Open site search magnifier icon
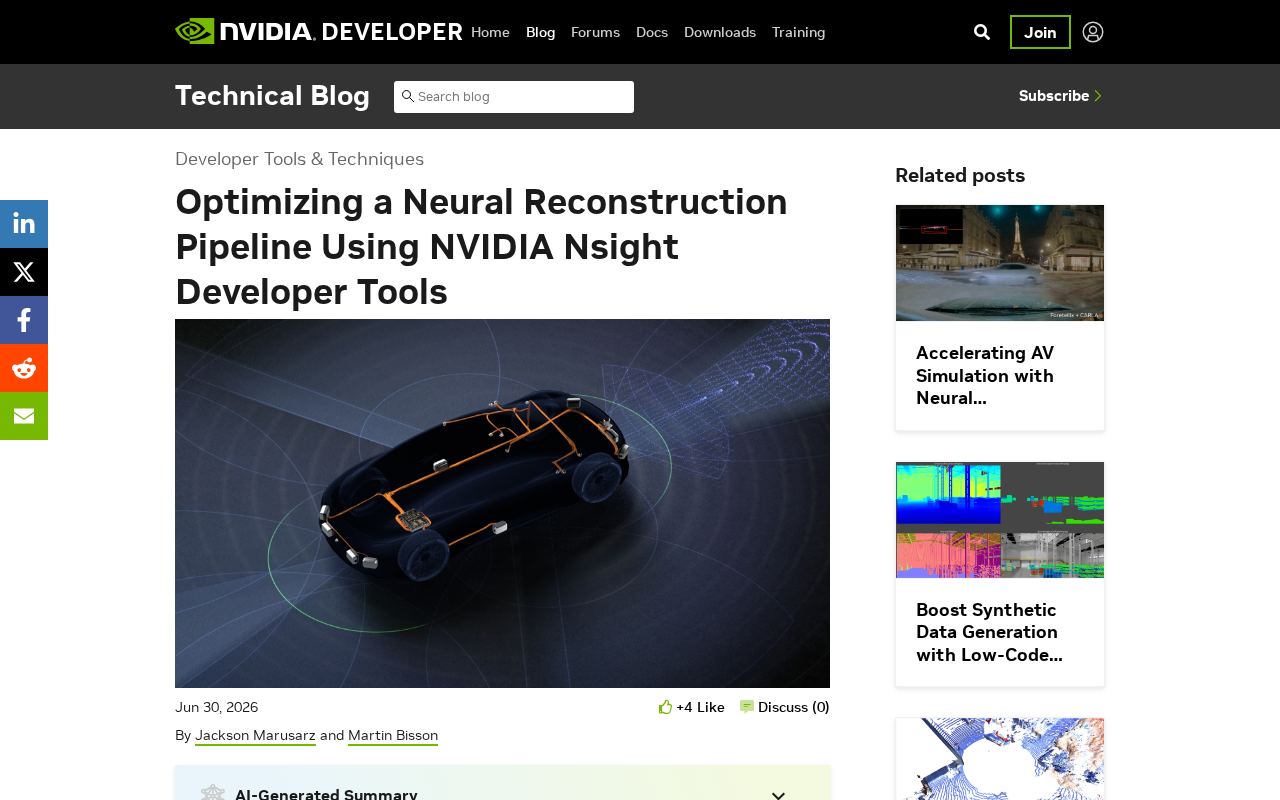 (x=982, y=32)
